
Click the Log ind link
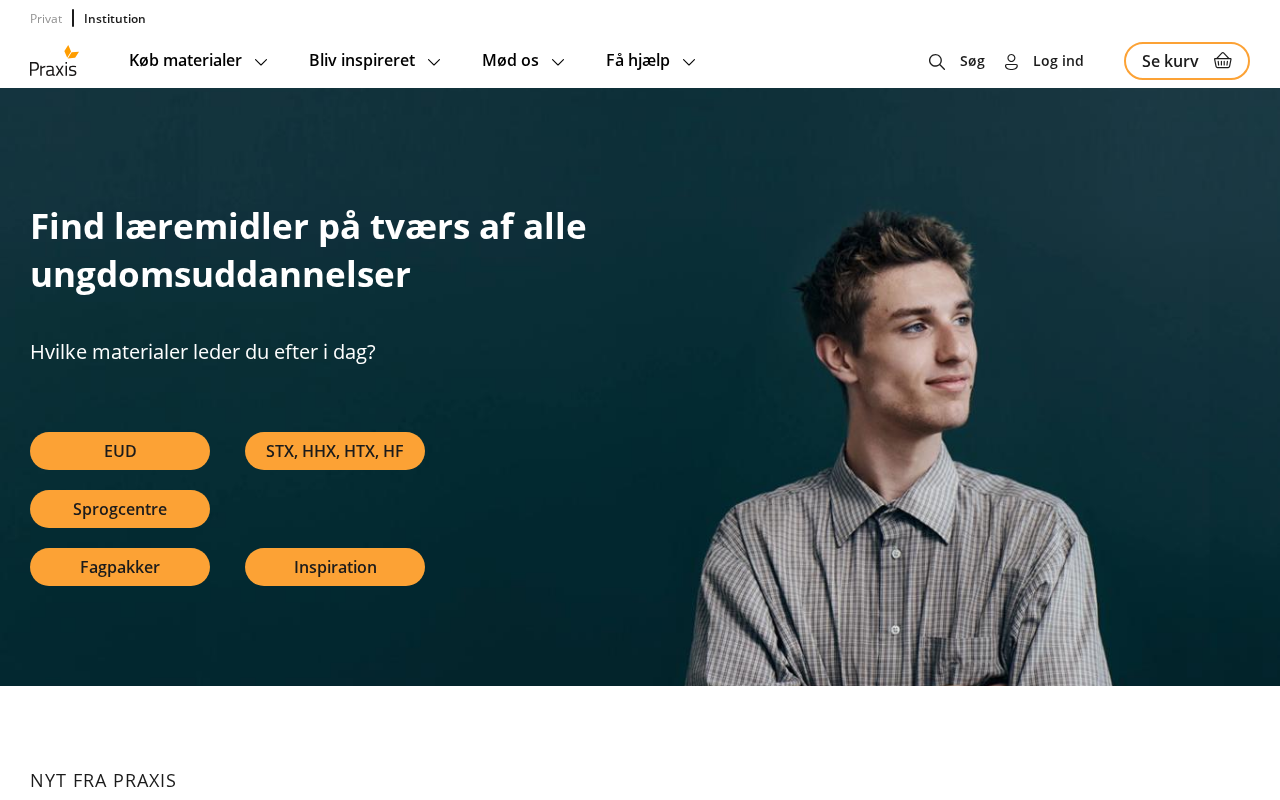[x=1058, y=61]
